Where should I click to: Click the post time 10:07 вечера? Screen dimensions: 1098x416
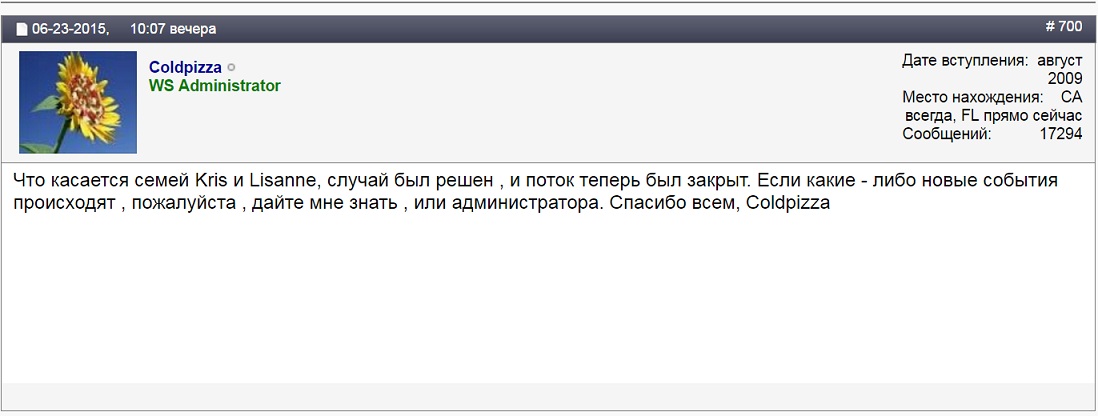pos(173,29)
